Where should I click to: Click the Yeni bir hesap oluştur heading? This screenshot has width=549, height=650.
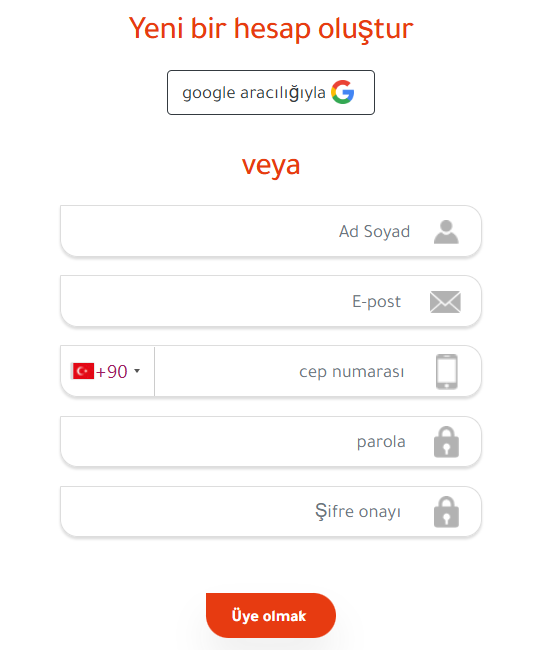(271, 29)
